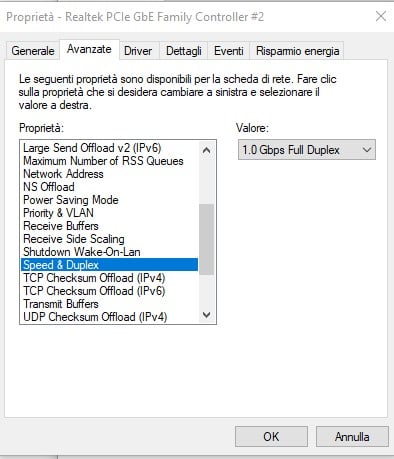Cancel with the Annulla button
This screenshot has height=459, width=394.
352,436
